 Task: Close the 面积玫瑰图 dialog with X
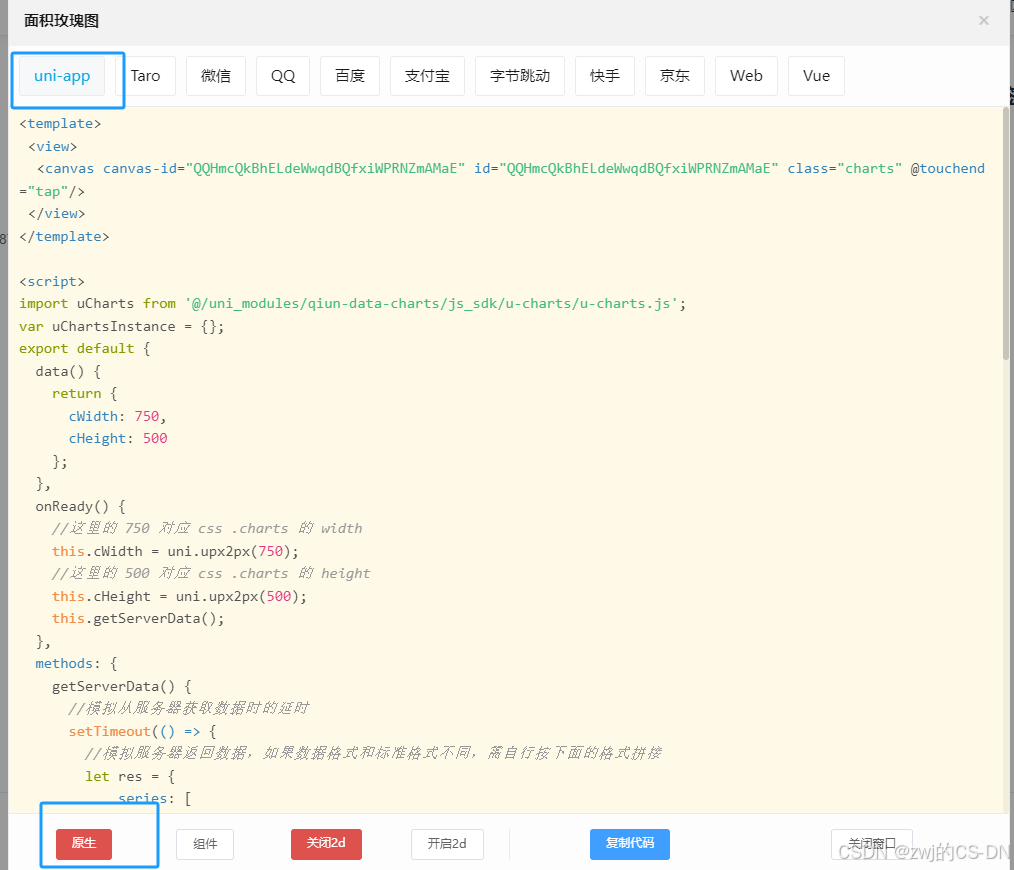(984, 21)
